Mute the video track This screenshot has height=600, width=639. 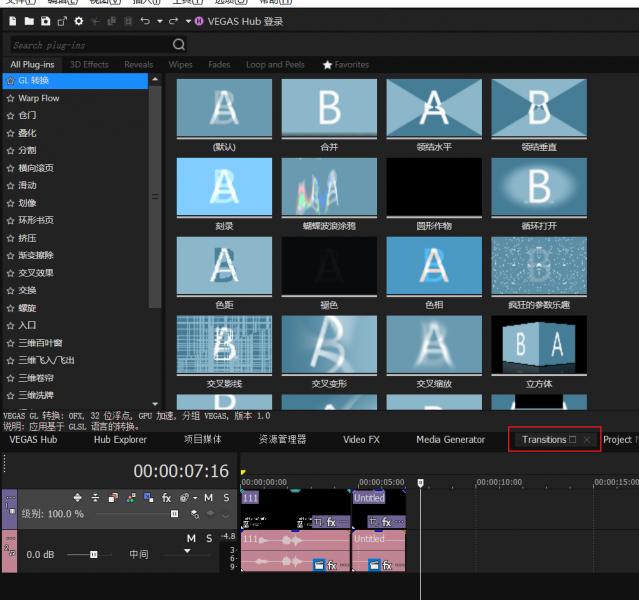coord(209,497)
